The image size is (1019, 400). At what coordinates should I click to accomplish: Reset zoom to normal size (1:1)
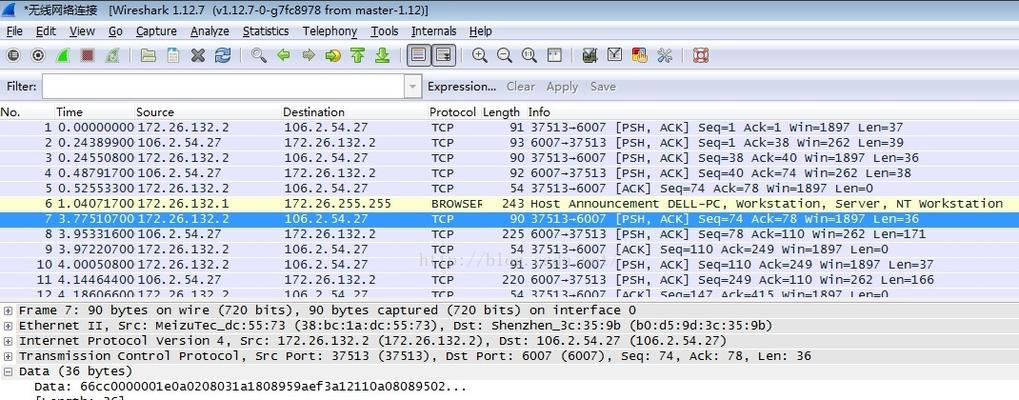529,56
